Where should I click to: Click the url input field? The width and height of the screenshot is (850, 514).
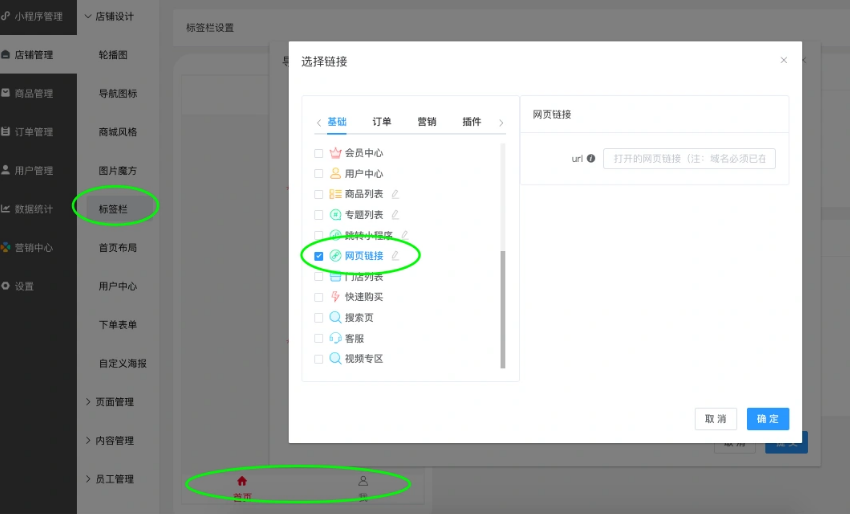(x=689, y=158)
